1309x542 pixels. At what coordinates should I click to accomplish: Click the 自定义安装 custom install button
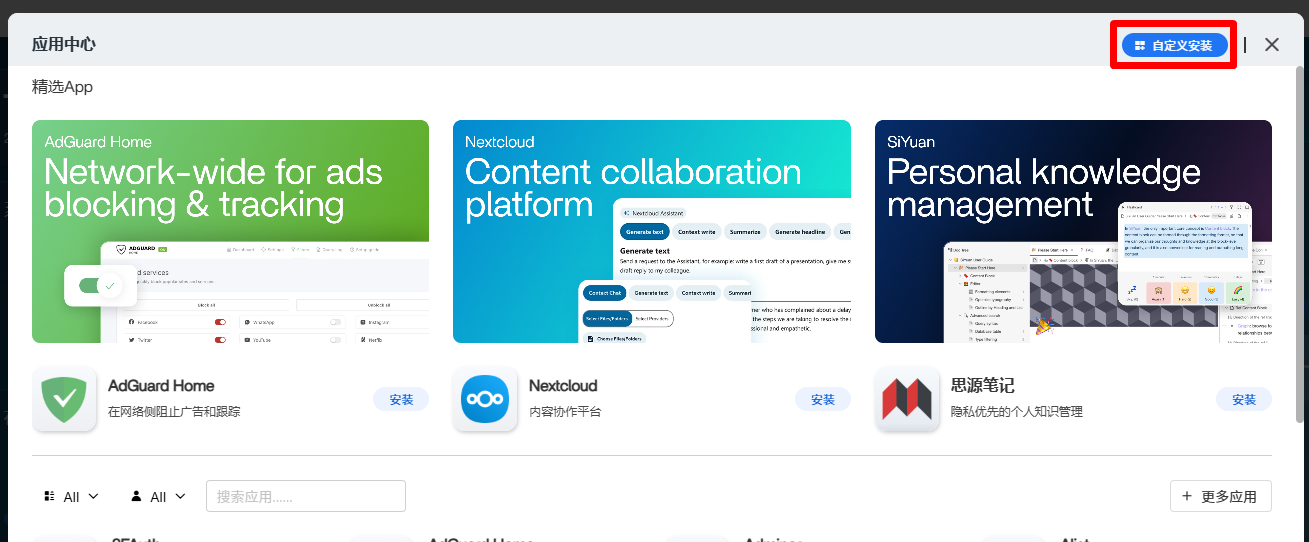(1174, 45)
